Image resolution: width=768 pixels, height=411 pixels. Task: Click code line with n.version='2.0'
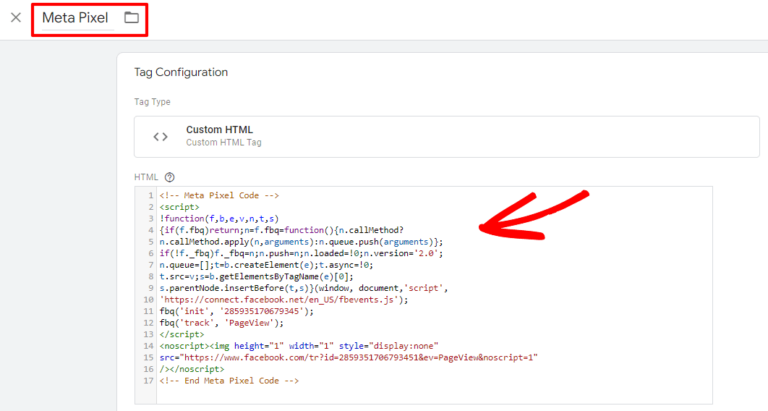click(301, 253)
